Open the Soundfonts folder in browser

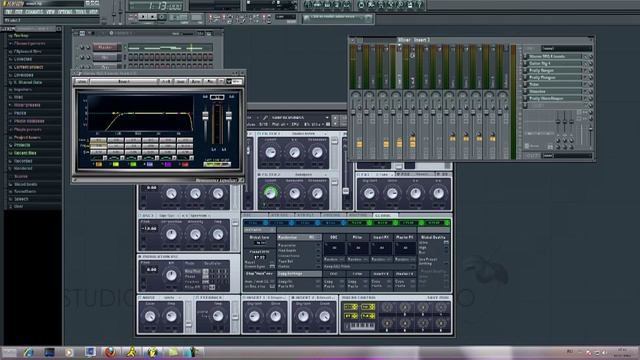[x=25, y=191]
